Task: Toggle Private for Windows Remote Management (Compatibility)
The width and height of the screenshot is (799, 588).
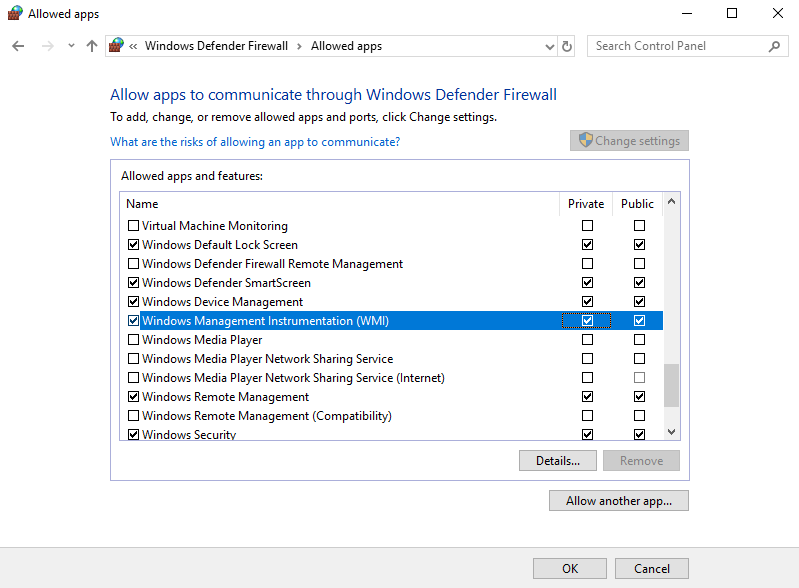Action: coord(588,416)
